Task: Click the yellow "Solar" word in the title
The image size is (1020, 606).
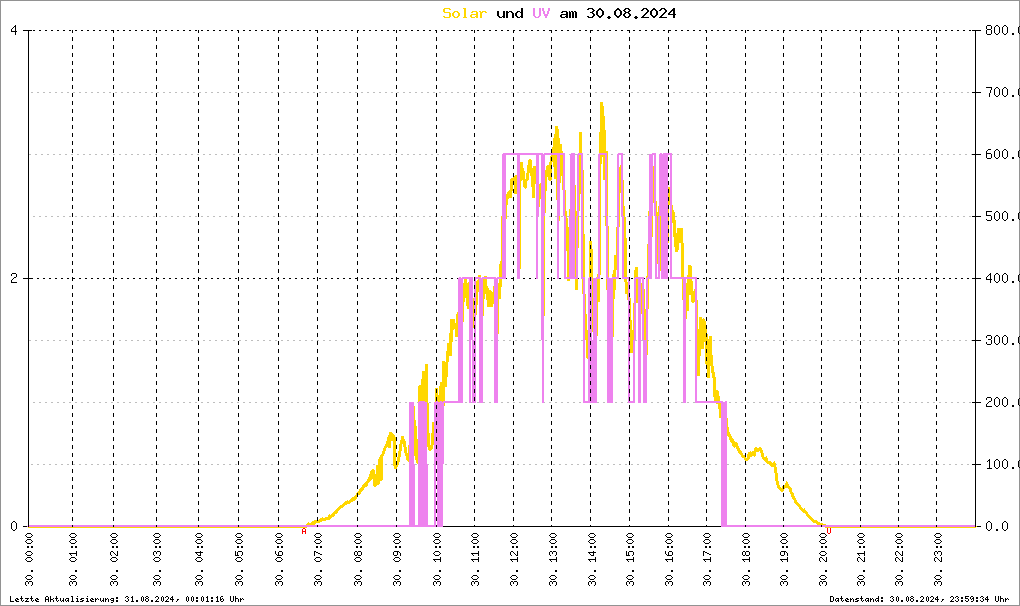Action: click(x=464, y=13)
